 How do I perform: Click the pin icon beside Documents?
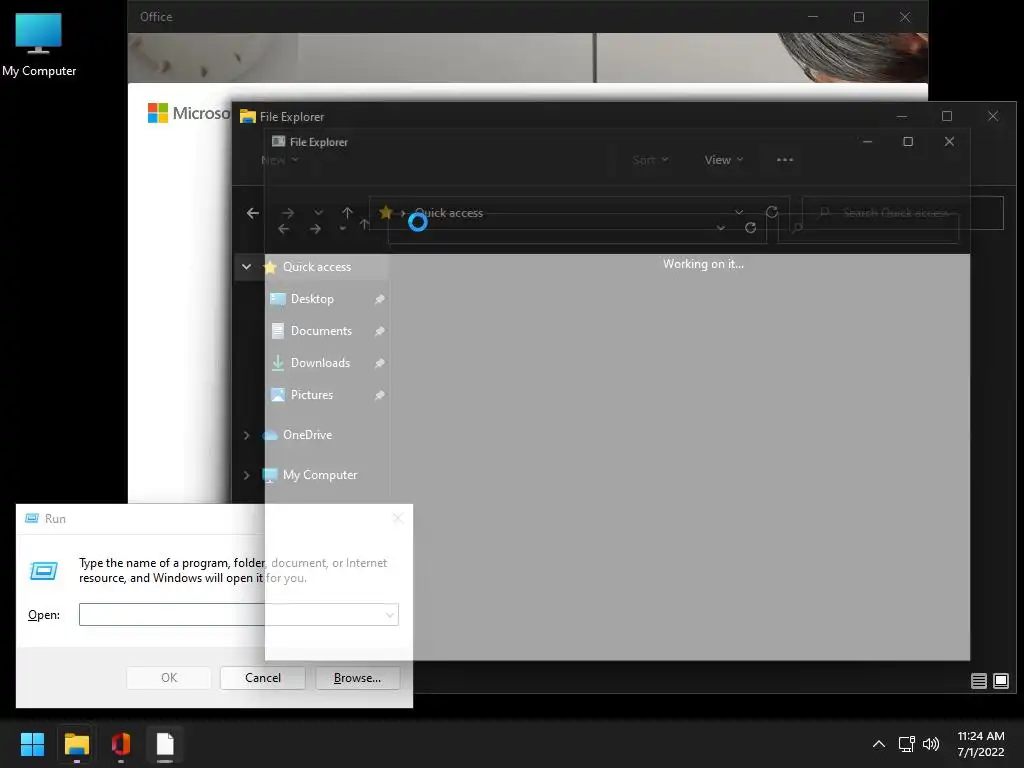(379, 331)
